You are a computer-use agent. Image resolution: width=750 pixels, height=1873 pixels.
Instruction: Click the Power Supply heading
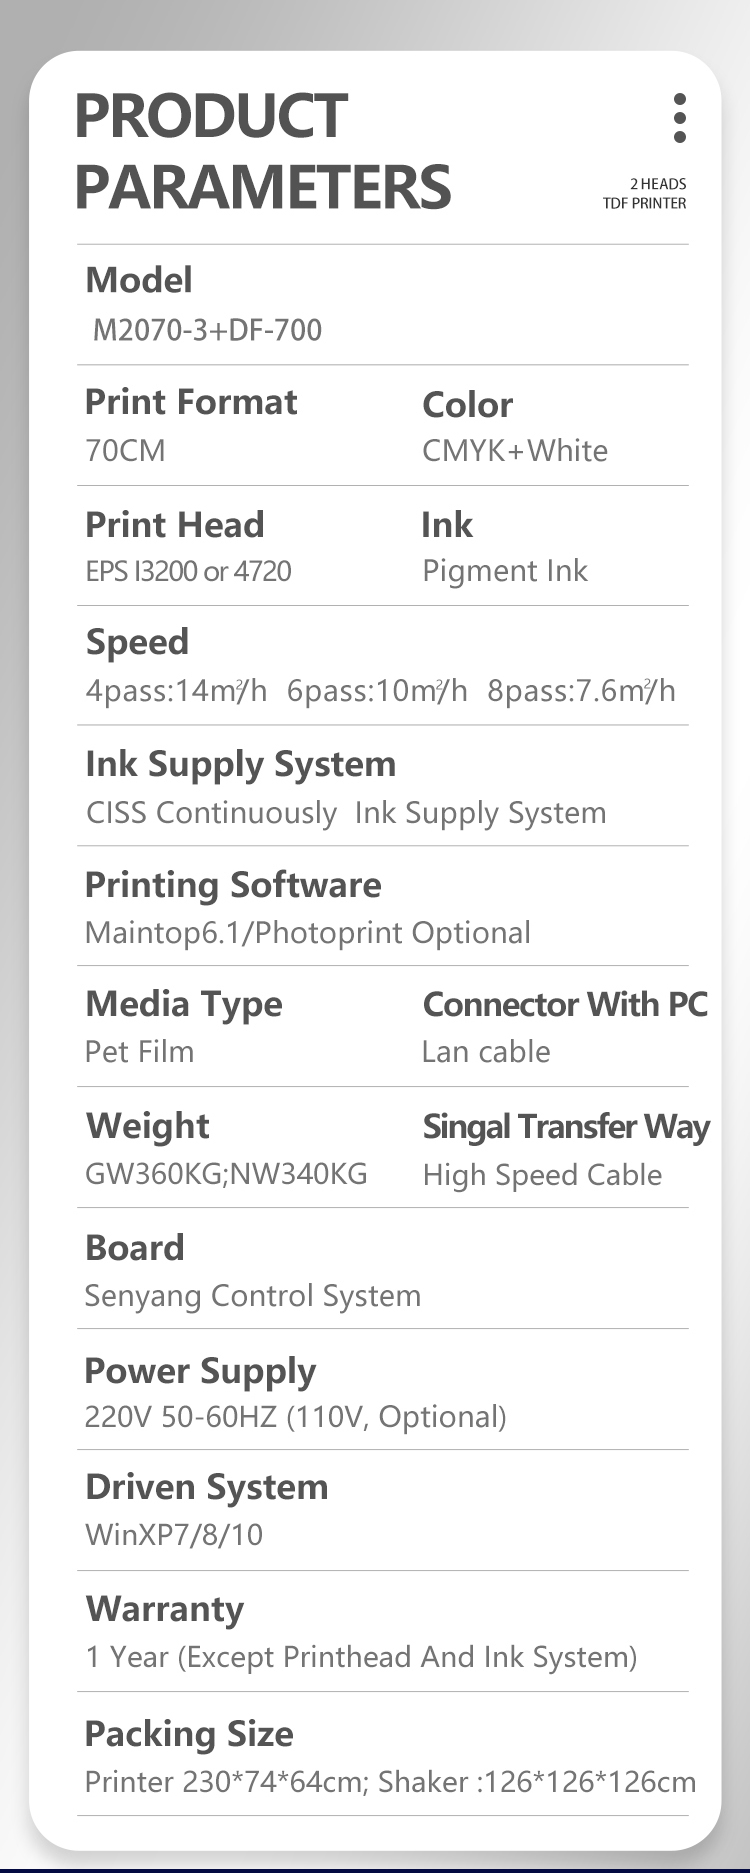[x=200, y=1371]
